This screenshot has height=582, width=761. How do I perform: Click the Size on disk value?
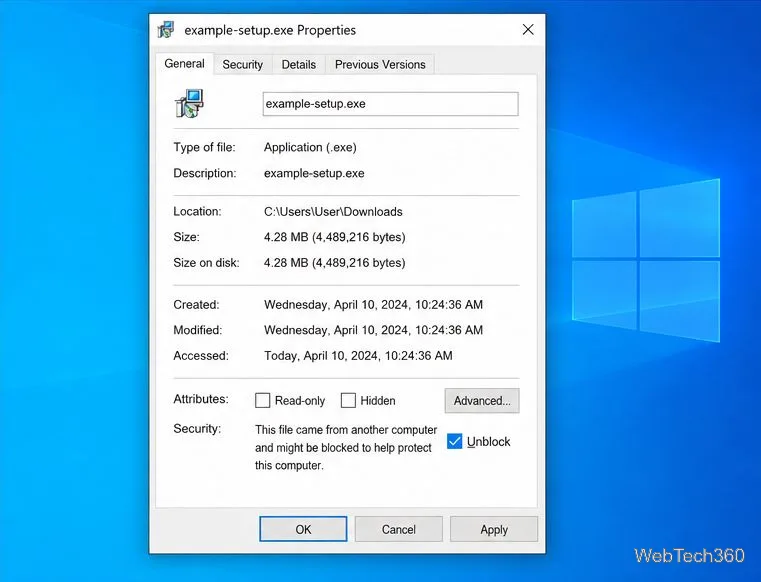tap(334, 263)
